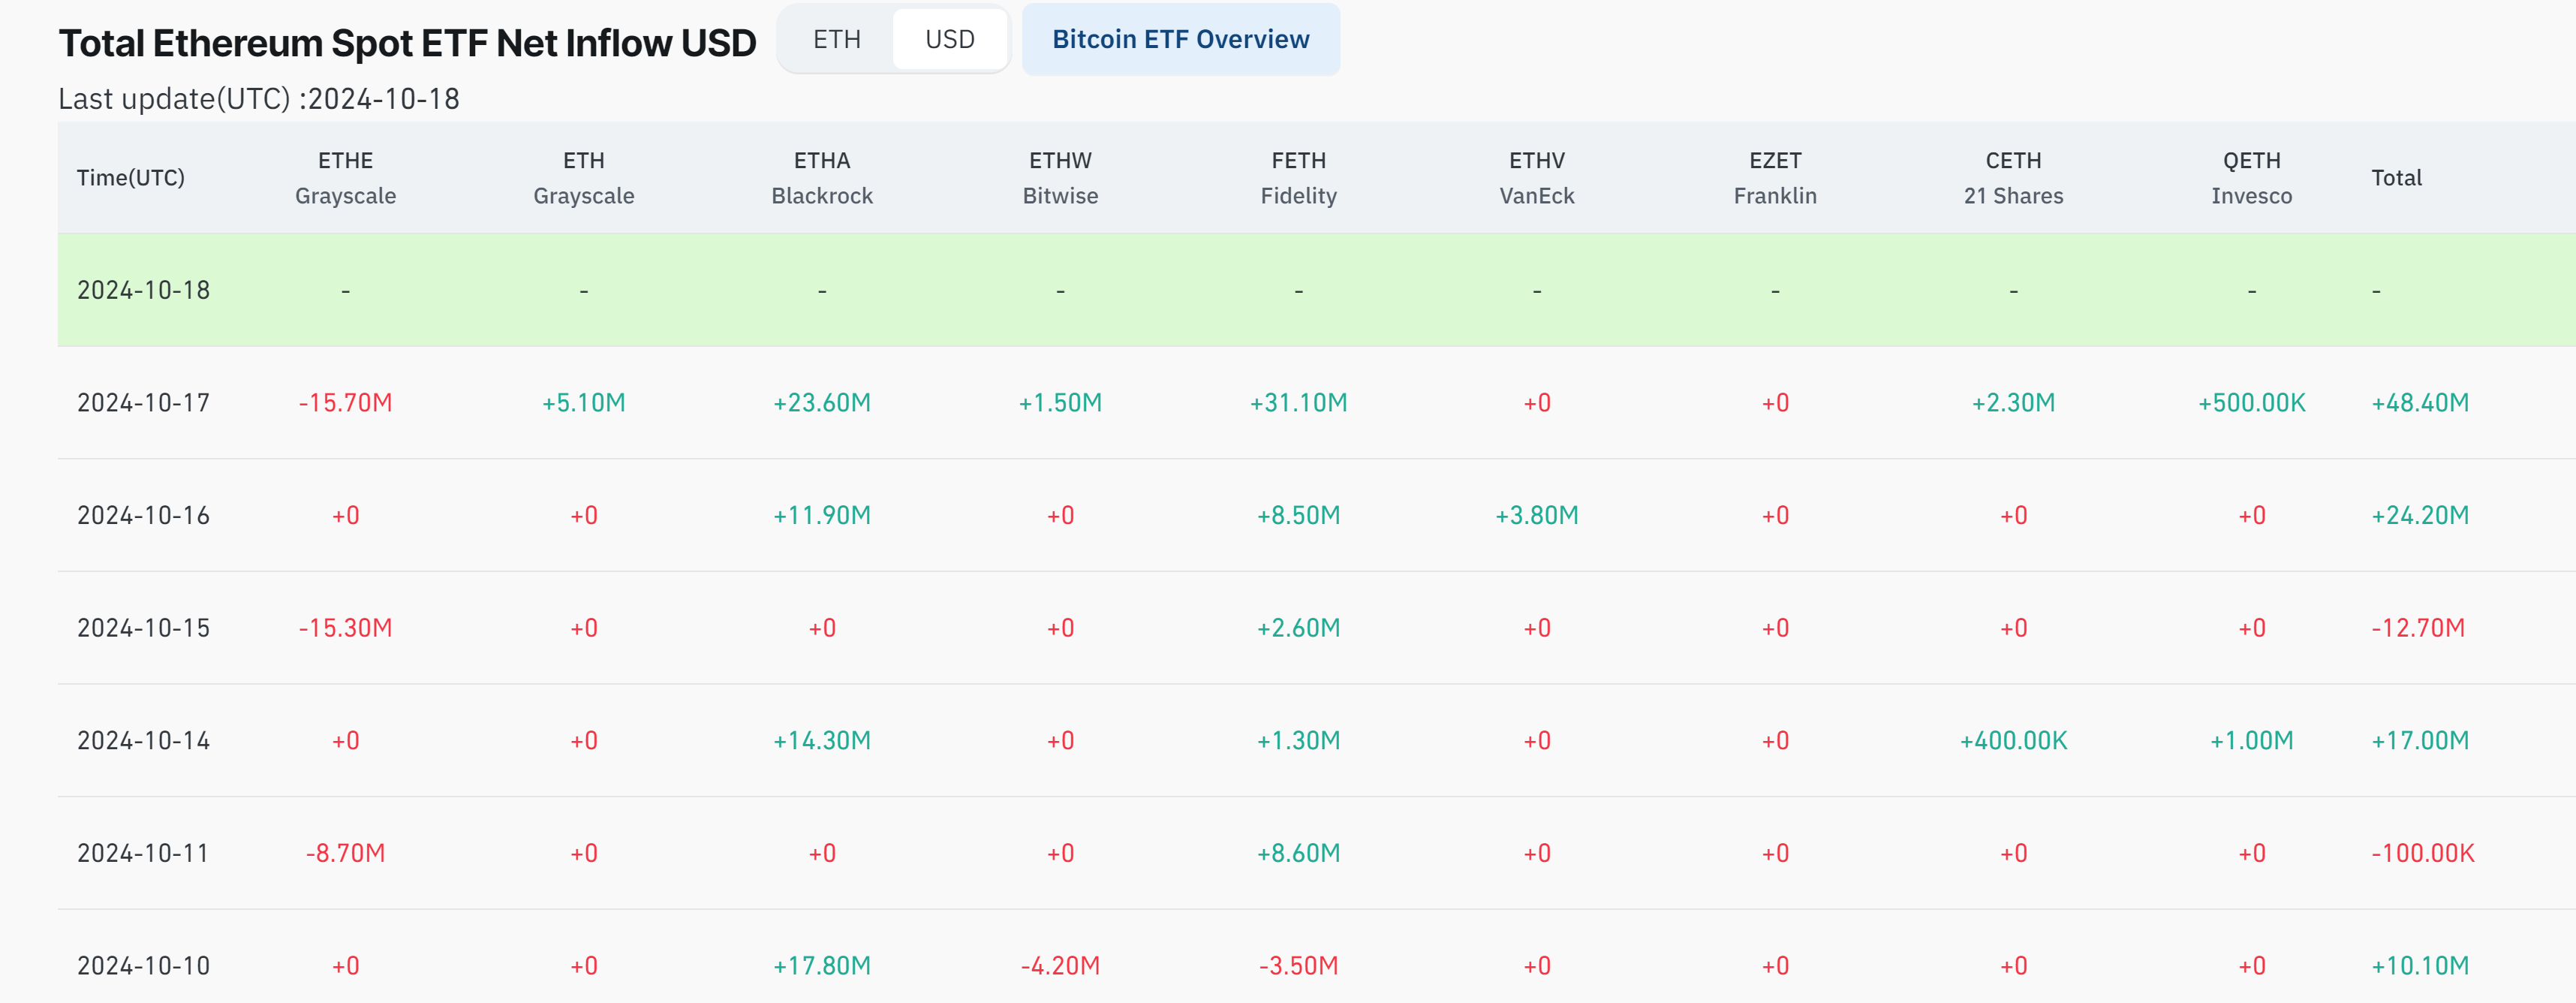Click the ETHE Grayscale column header
Viewport: 2576px width, 1003px height.
tap(345, 178)
